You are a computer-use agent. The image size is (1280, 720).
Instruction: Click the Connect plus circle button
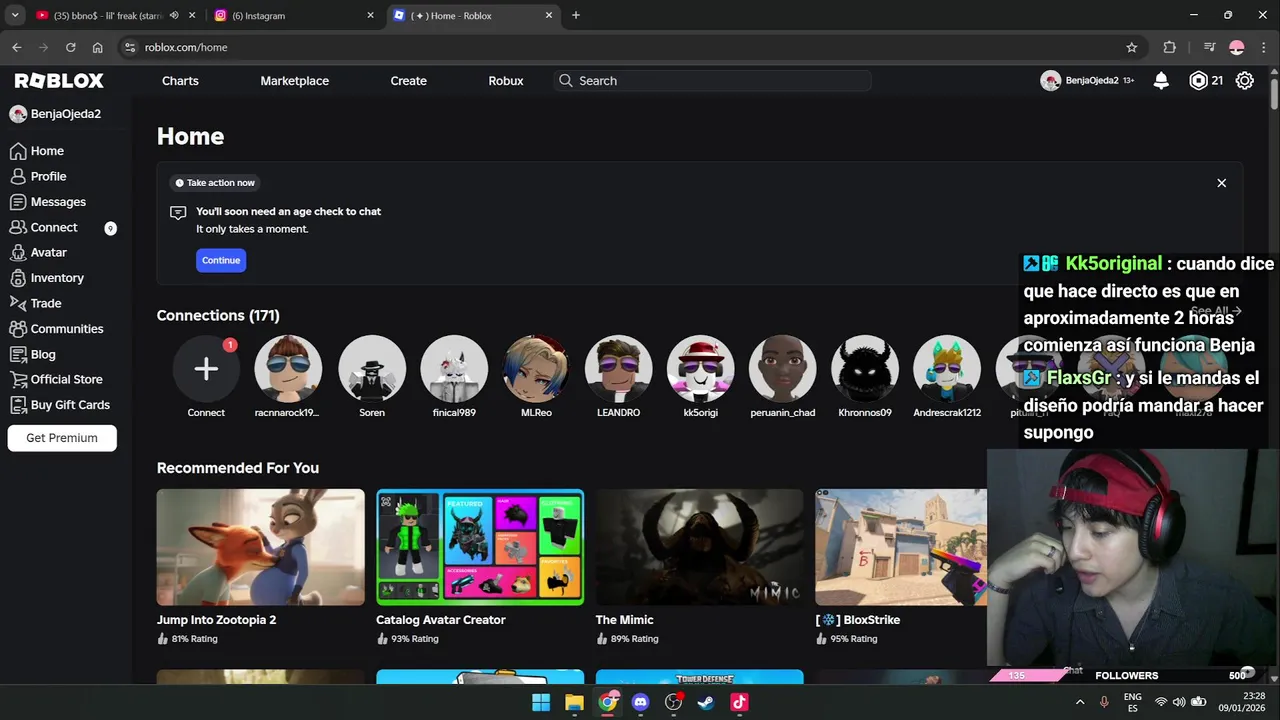[206, 369]
